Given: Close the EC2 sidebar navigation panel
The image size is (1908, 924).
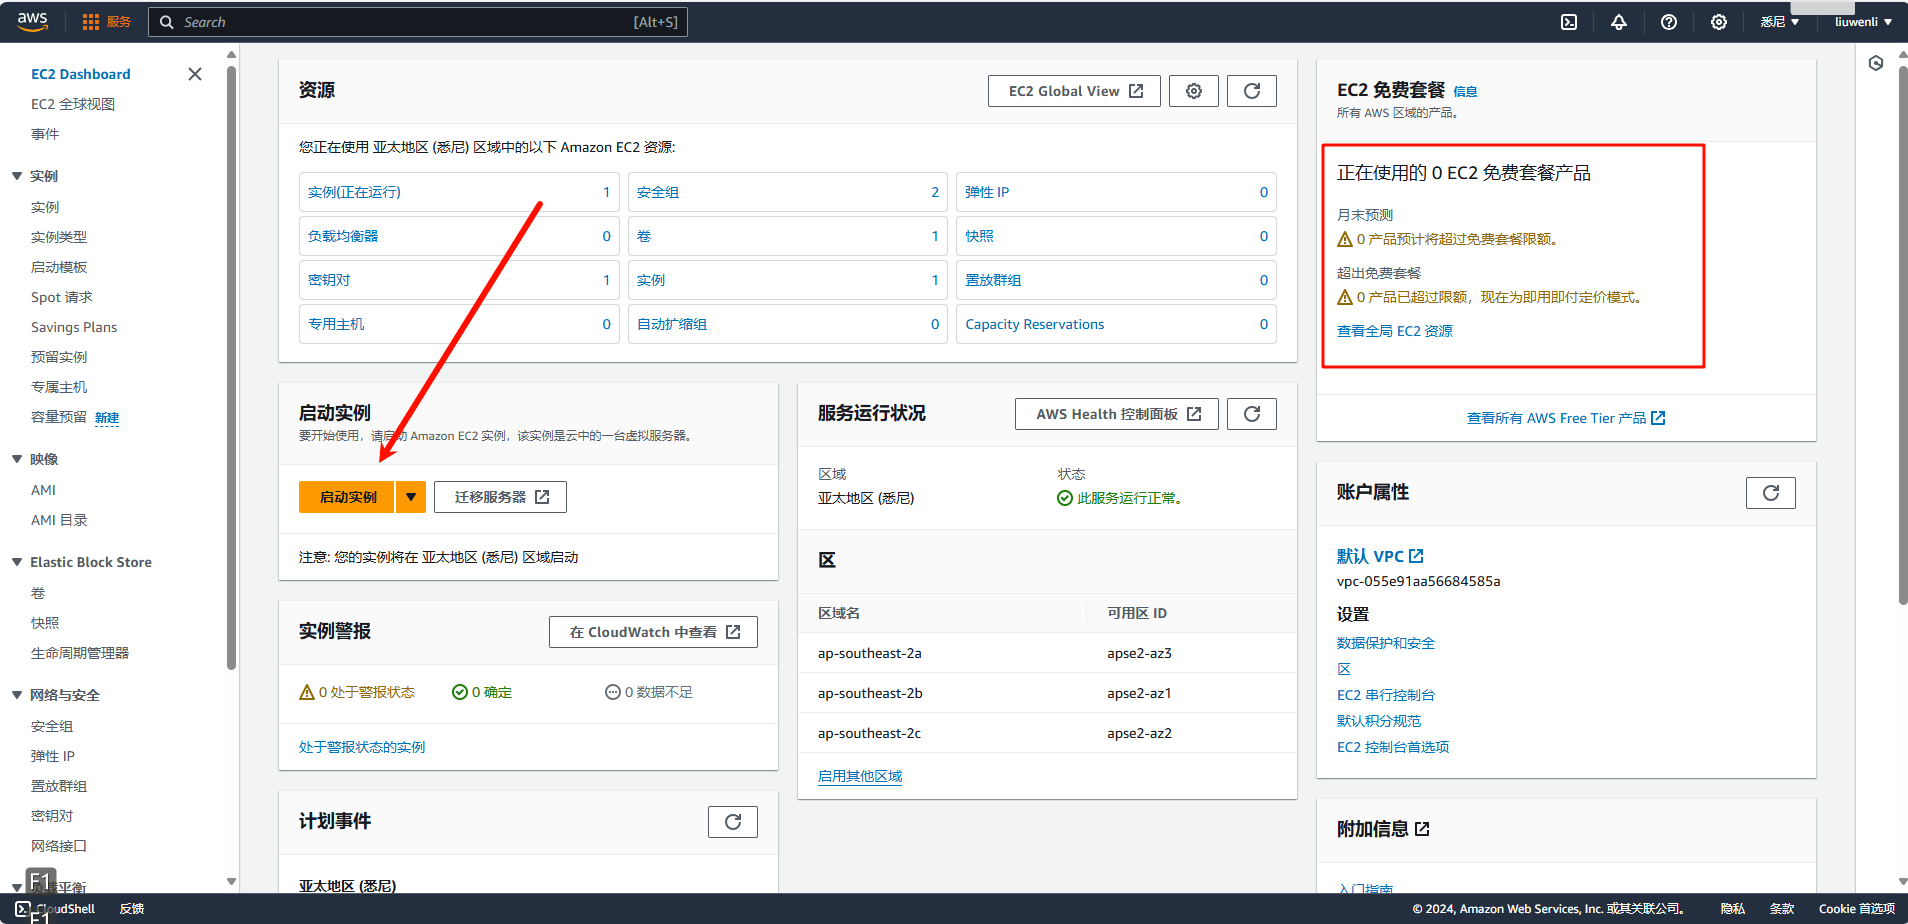Looking at the screenshot, I should (x=195, y=74).
